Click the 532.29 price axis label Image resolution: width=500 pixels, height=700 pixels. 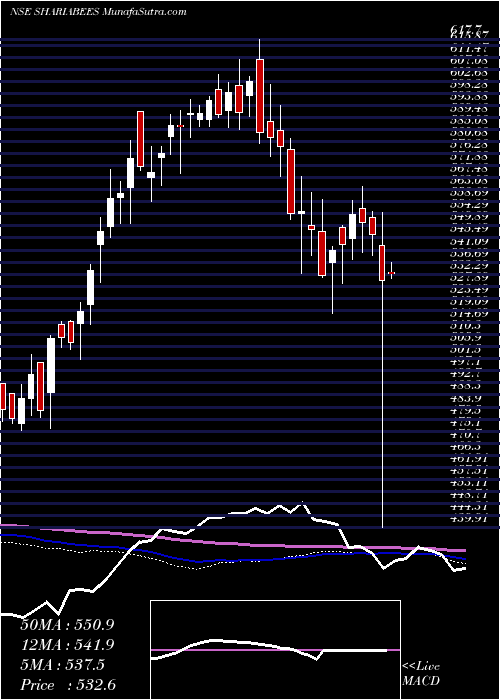tap(468, 266)
